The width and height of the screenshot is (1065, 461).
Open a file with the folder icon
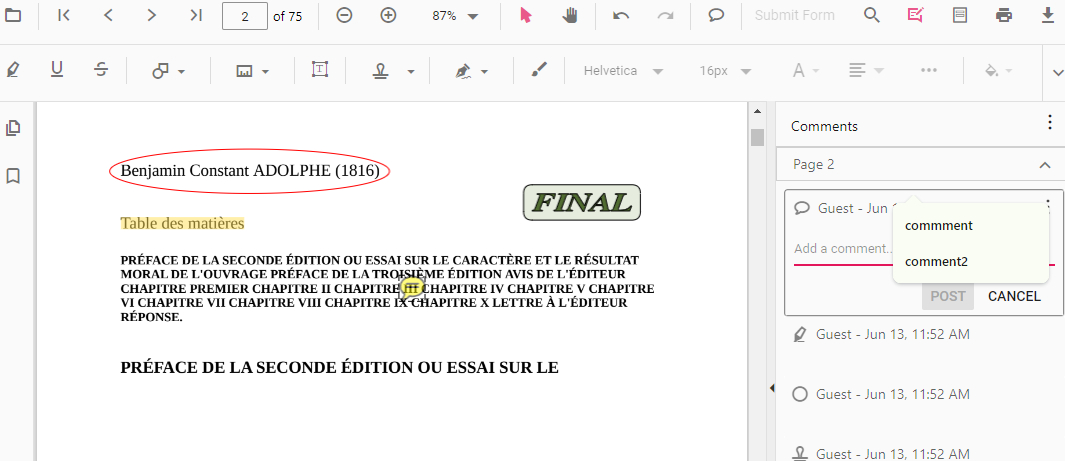[13, 16]
